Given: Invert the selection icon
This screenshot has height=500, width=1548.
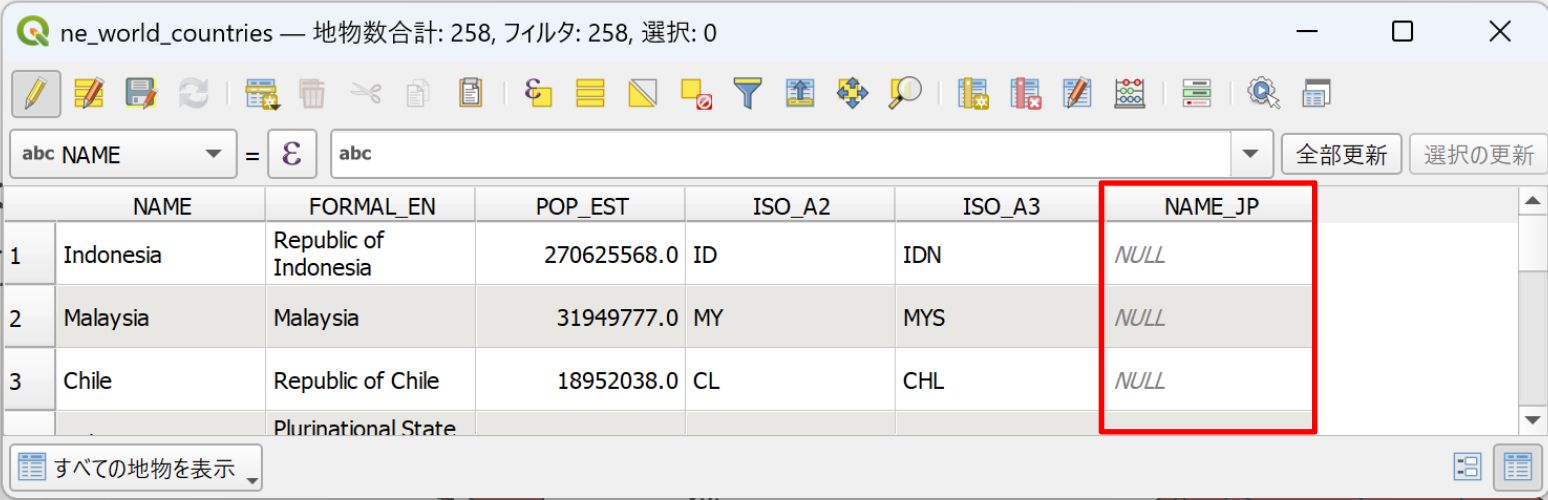Looking at the screenshot, I should 643,94.
